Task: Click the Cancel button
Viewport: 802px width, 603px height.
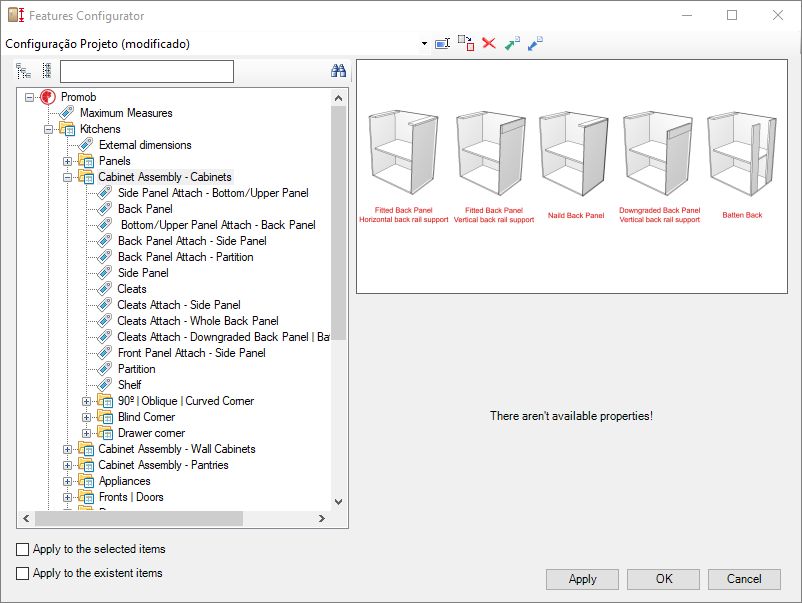Action: [744, 579]
